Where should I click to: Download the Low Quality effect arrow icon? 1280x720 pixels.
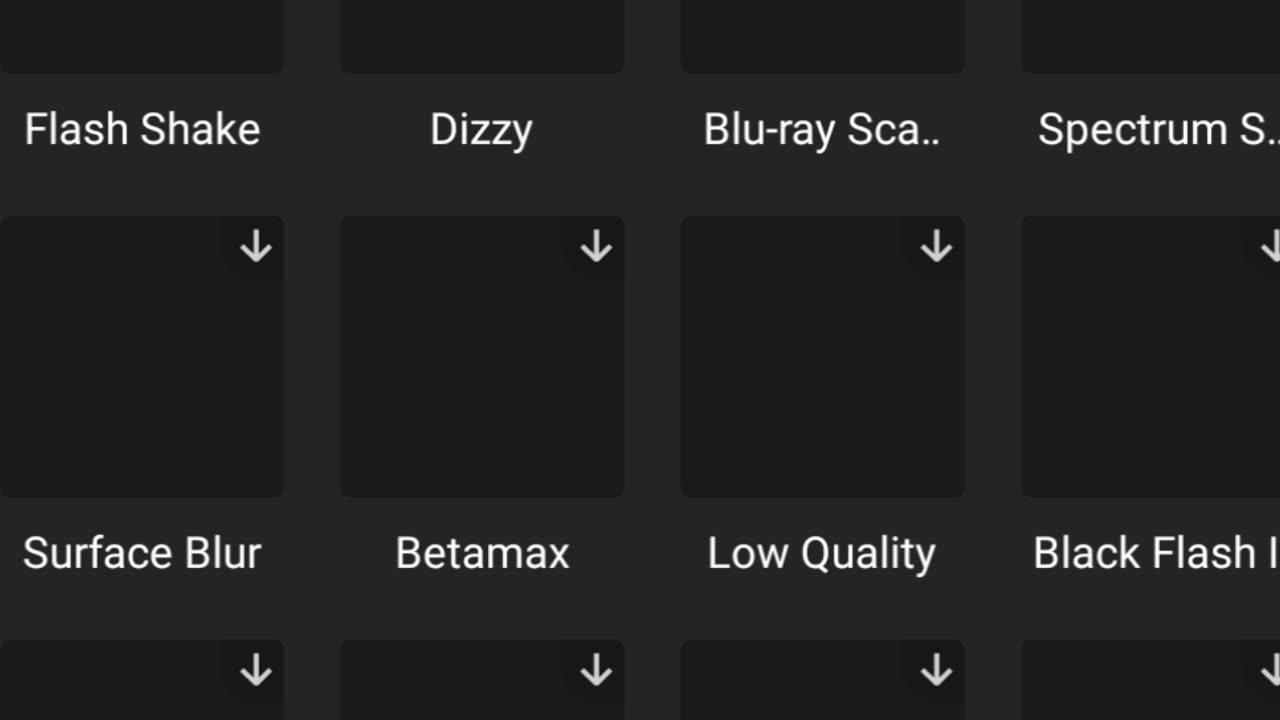(936, 246)
